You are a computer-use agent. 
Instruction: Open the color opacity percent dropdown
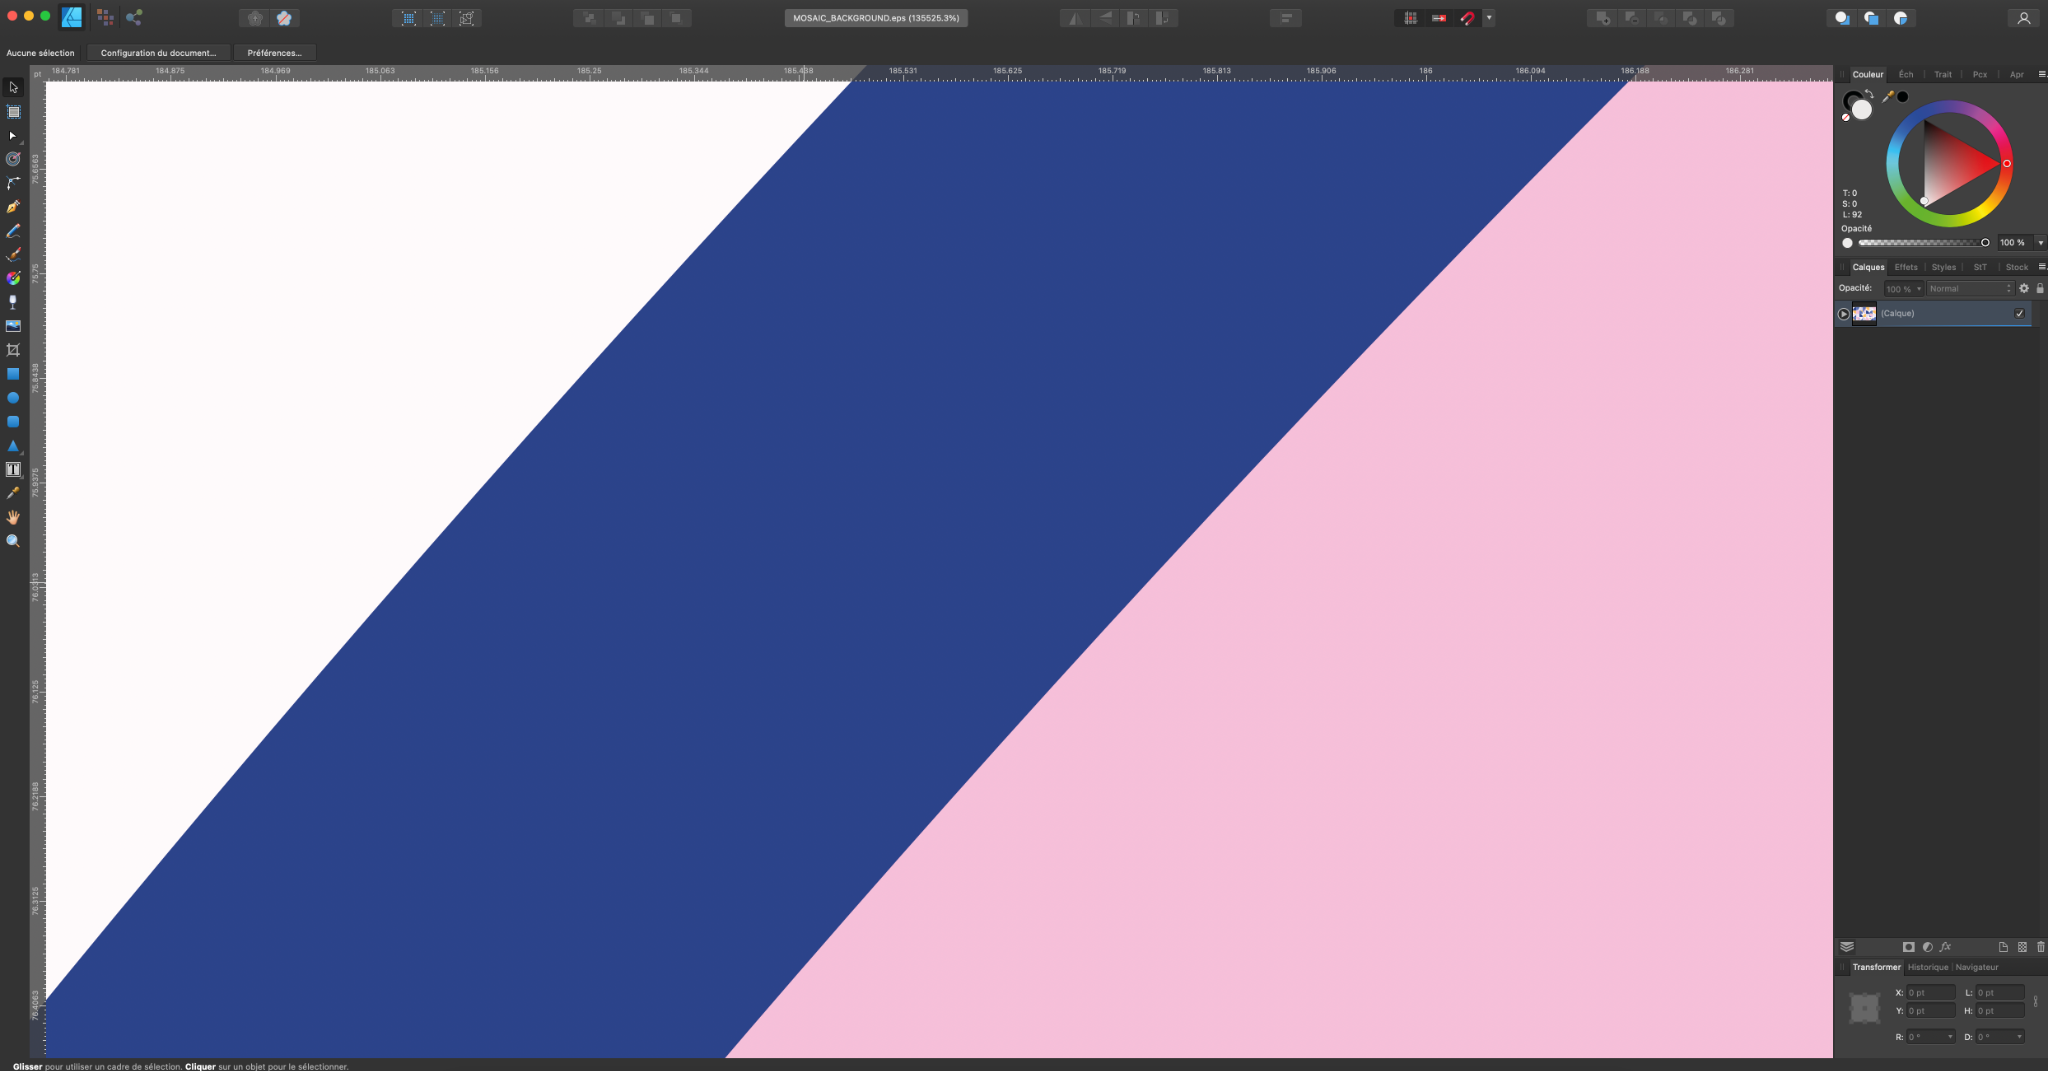(x=2041, y=243)
